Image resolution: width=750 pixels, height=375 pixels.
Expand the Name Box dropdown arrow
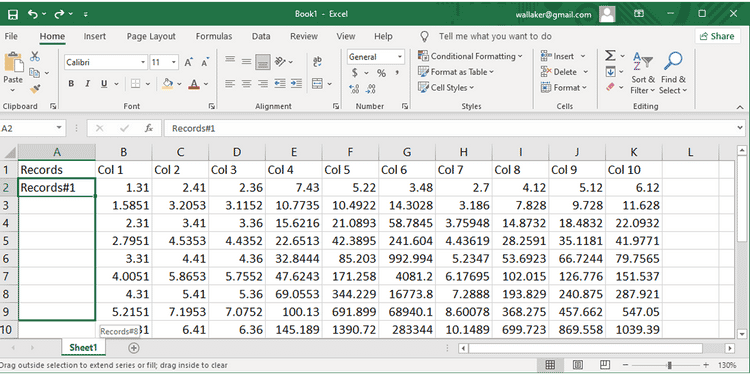point(59,128)
